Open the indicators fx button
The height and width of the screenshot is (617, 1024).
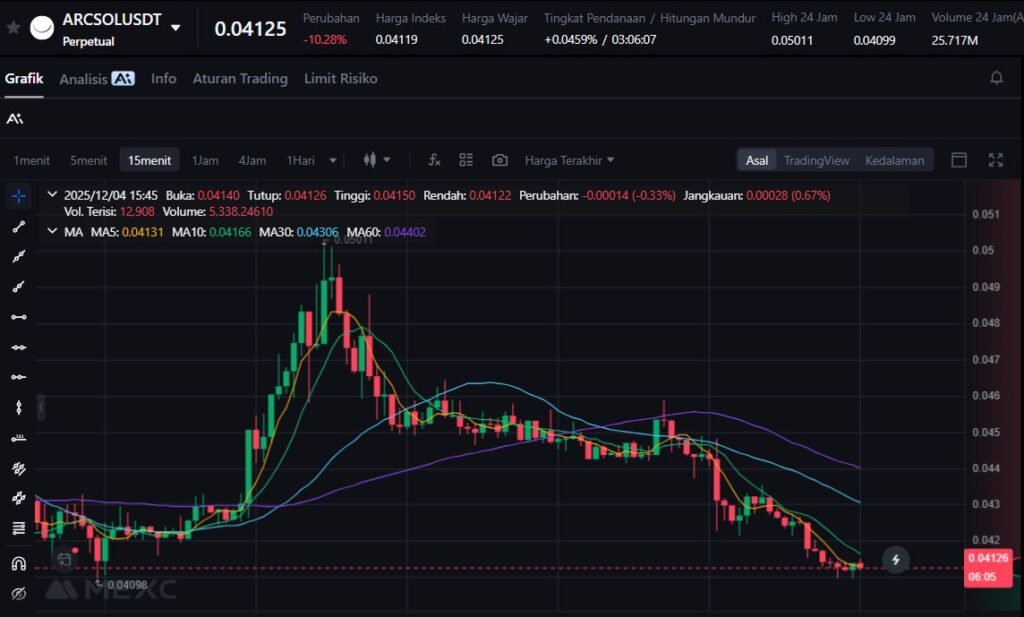(x=434, y=160)
